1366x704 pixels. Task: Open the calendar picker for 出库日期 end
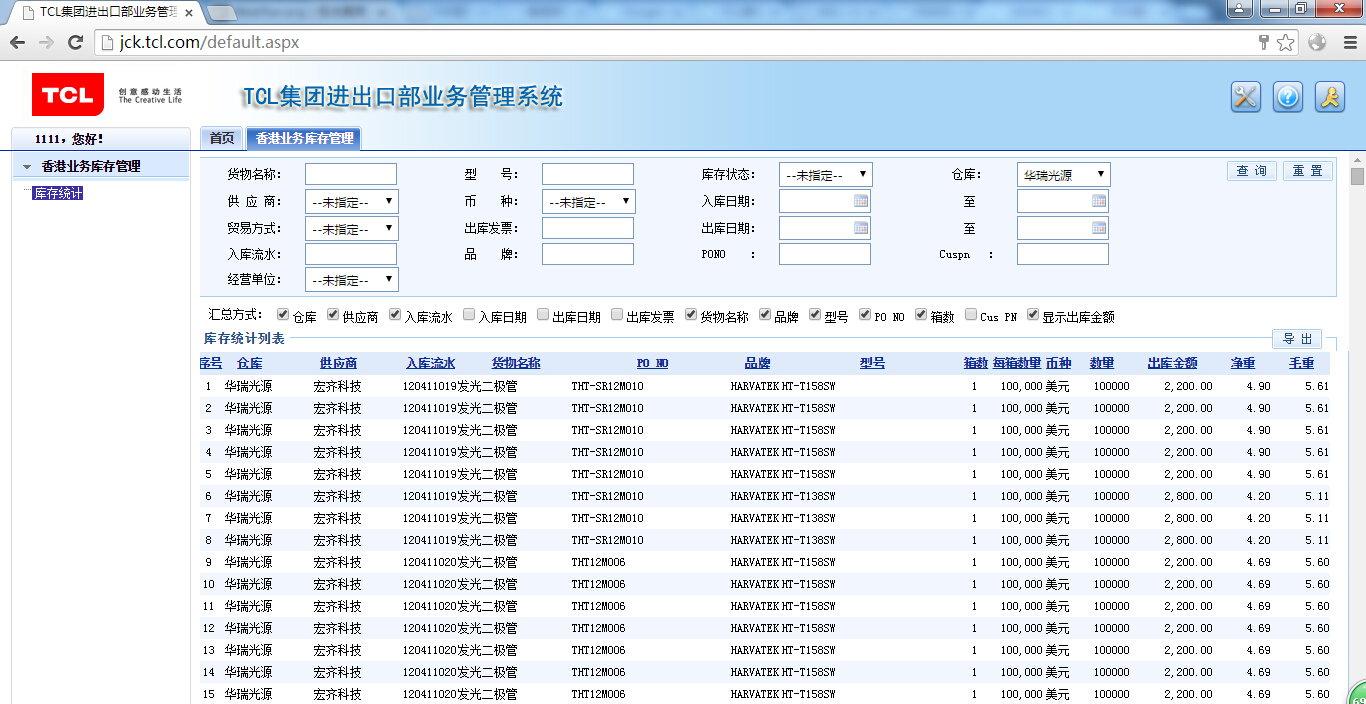(1099, 228)
